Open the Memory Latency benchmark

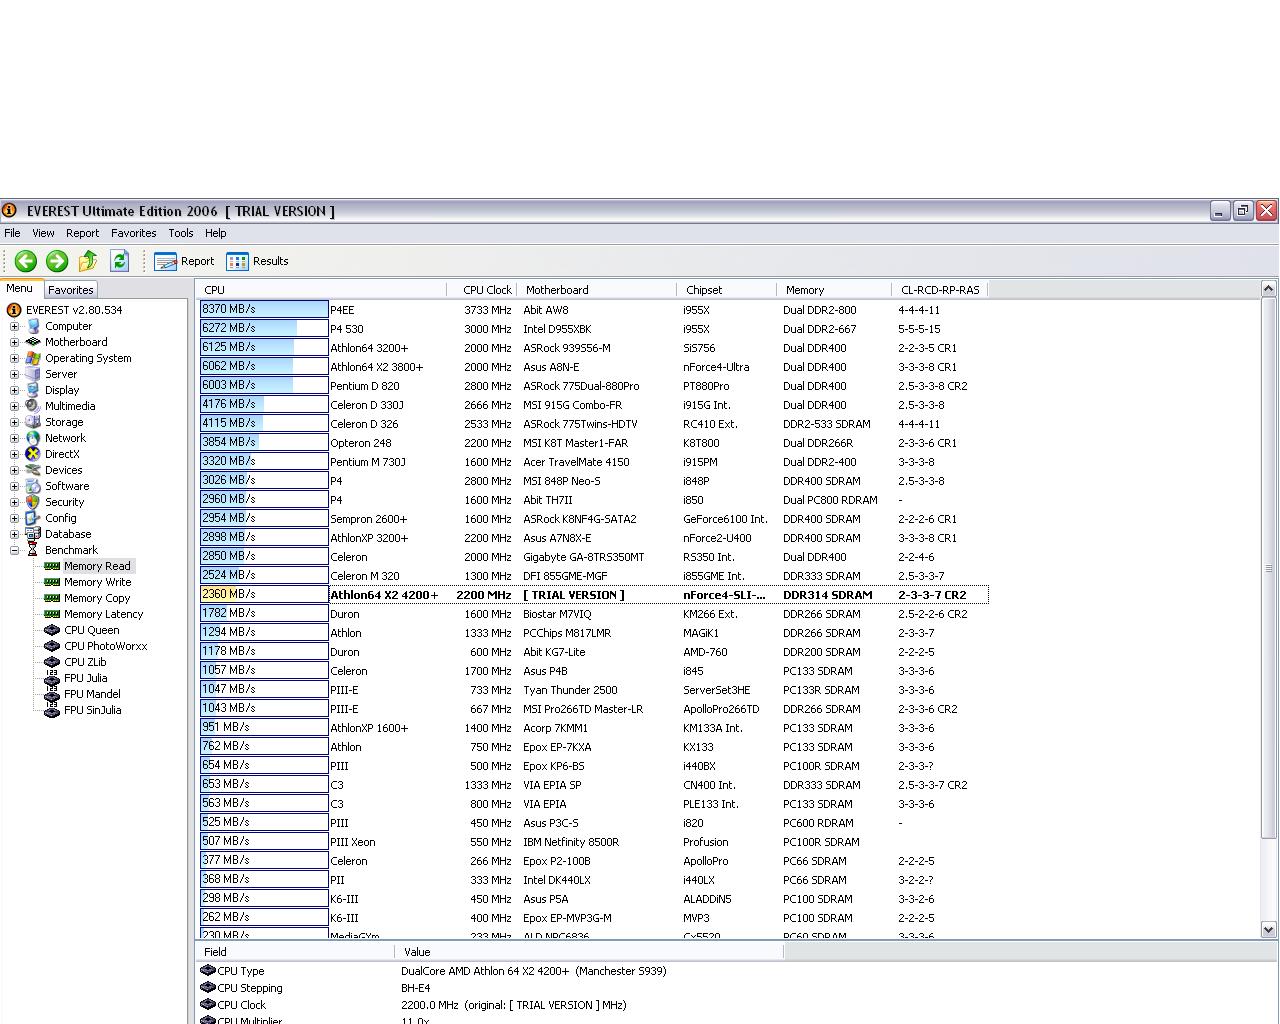pos(103,614)
